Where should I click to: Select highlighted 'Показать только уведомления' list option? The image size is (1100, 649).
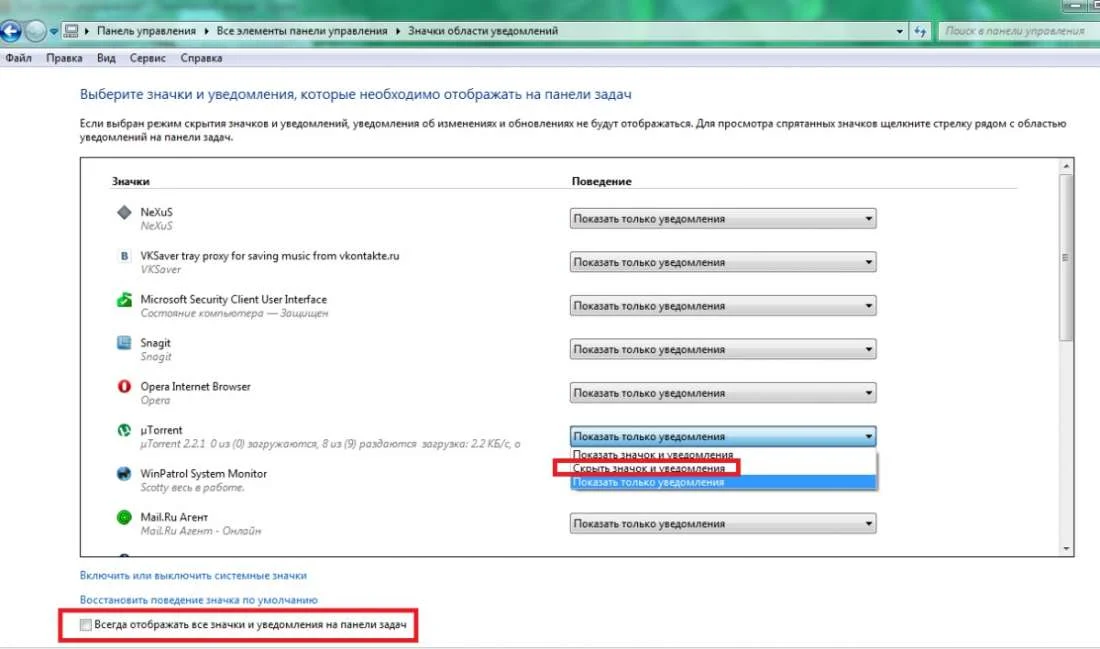coord(723,482)
